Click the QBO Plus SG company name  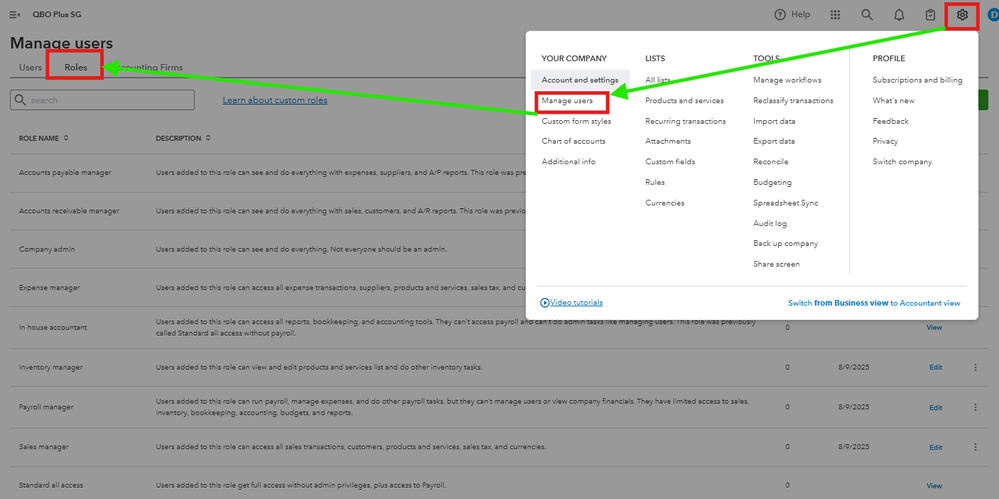(x=57, y=15)
